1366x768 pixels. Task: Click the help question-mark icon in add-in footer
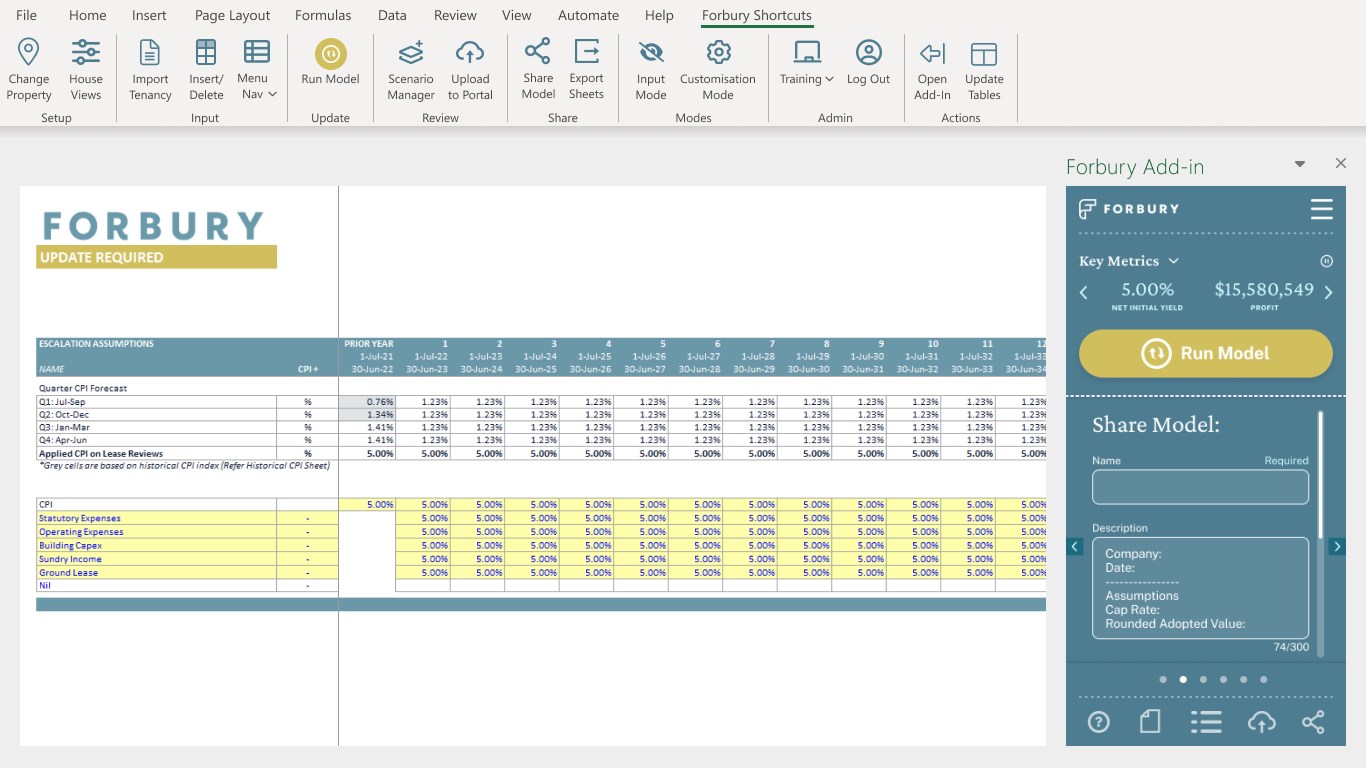coord(1098,722)
